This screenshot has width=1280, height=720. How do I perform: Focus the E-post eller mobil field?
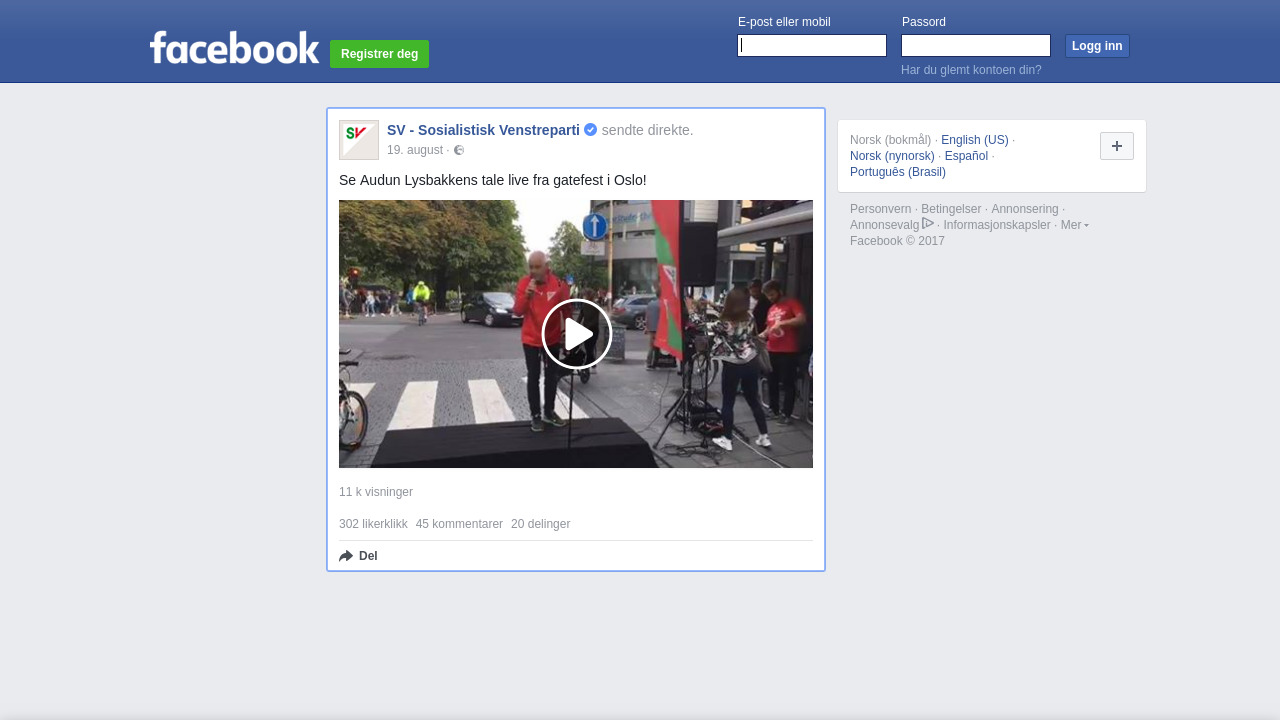click(x=812, y=46)
